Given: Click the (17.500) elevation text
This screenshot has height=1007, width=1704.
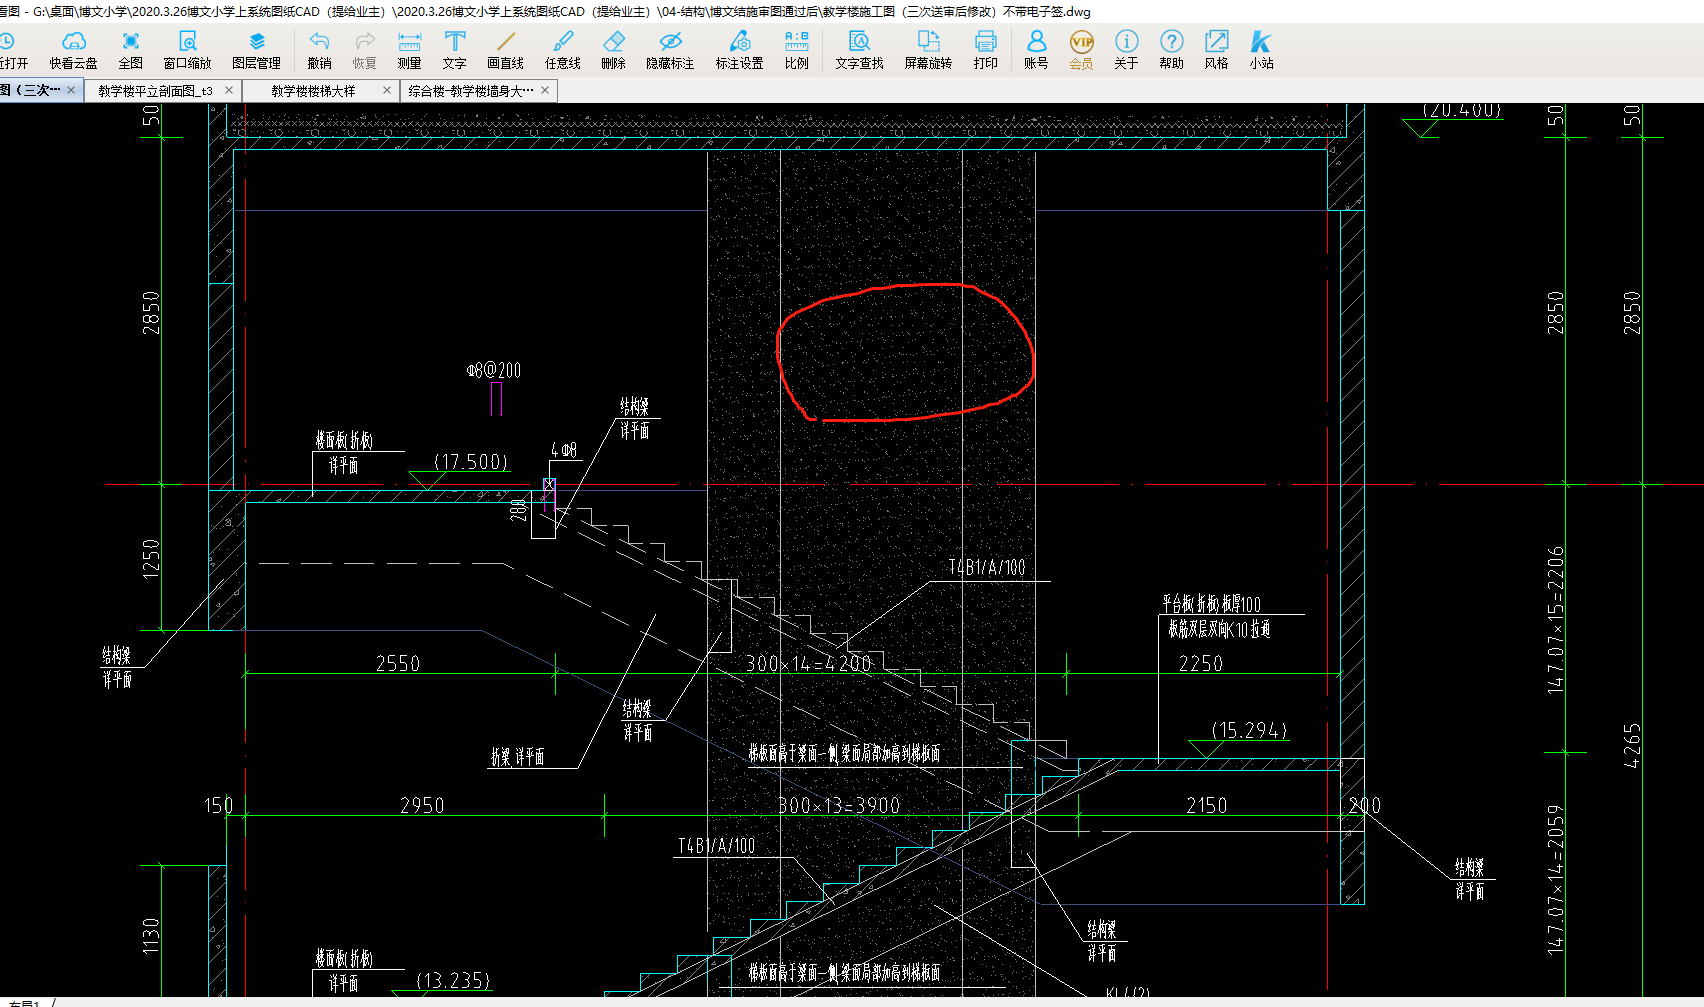Looking at the screenshot, I should tap(471, 462).
